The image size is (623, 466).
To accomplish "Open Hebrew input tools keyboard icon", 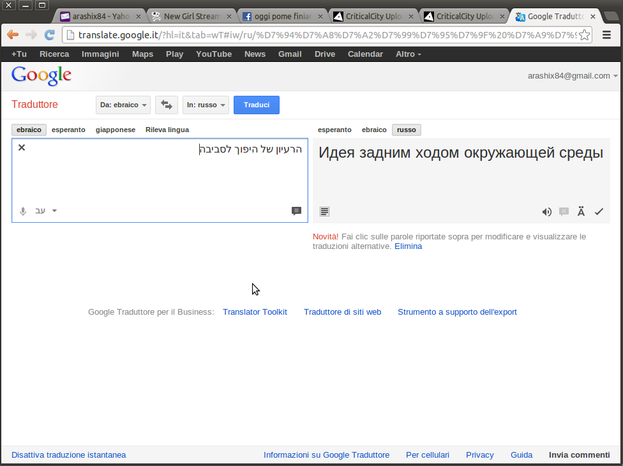I will 40,211.
